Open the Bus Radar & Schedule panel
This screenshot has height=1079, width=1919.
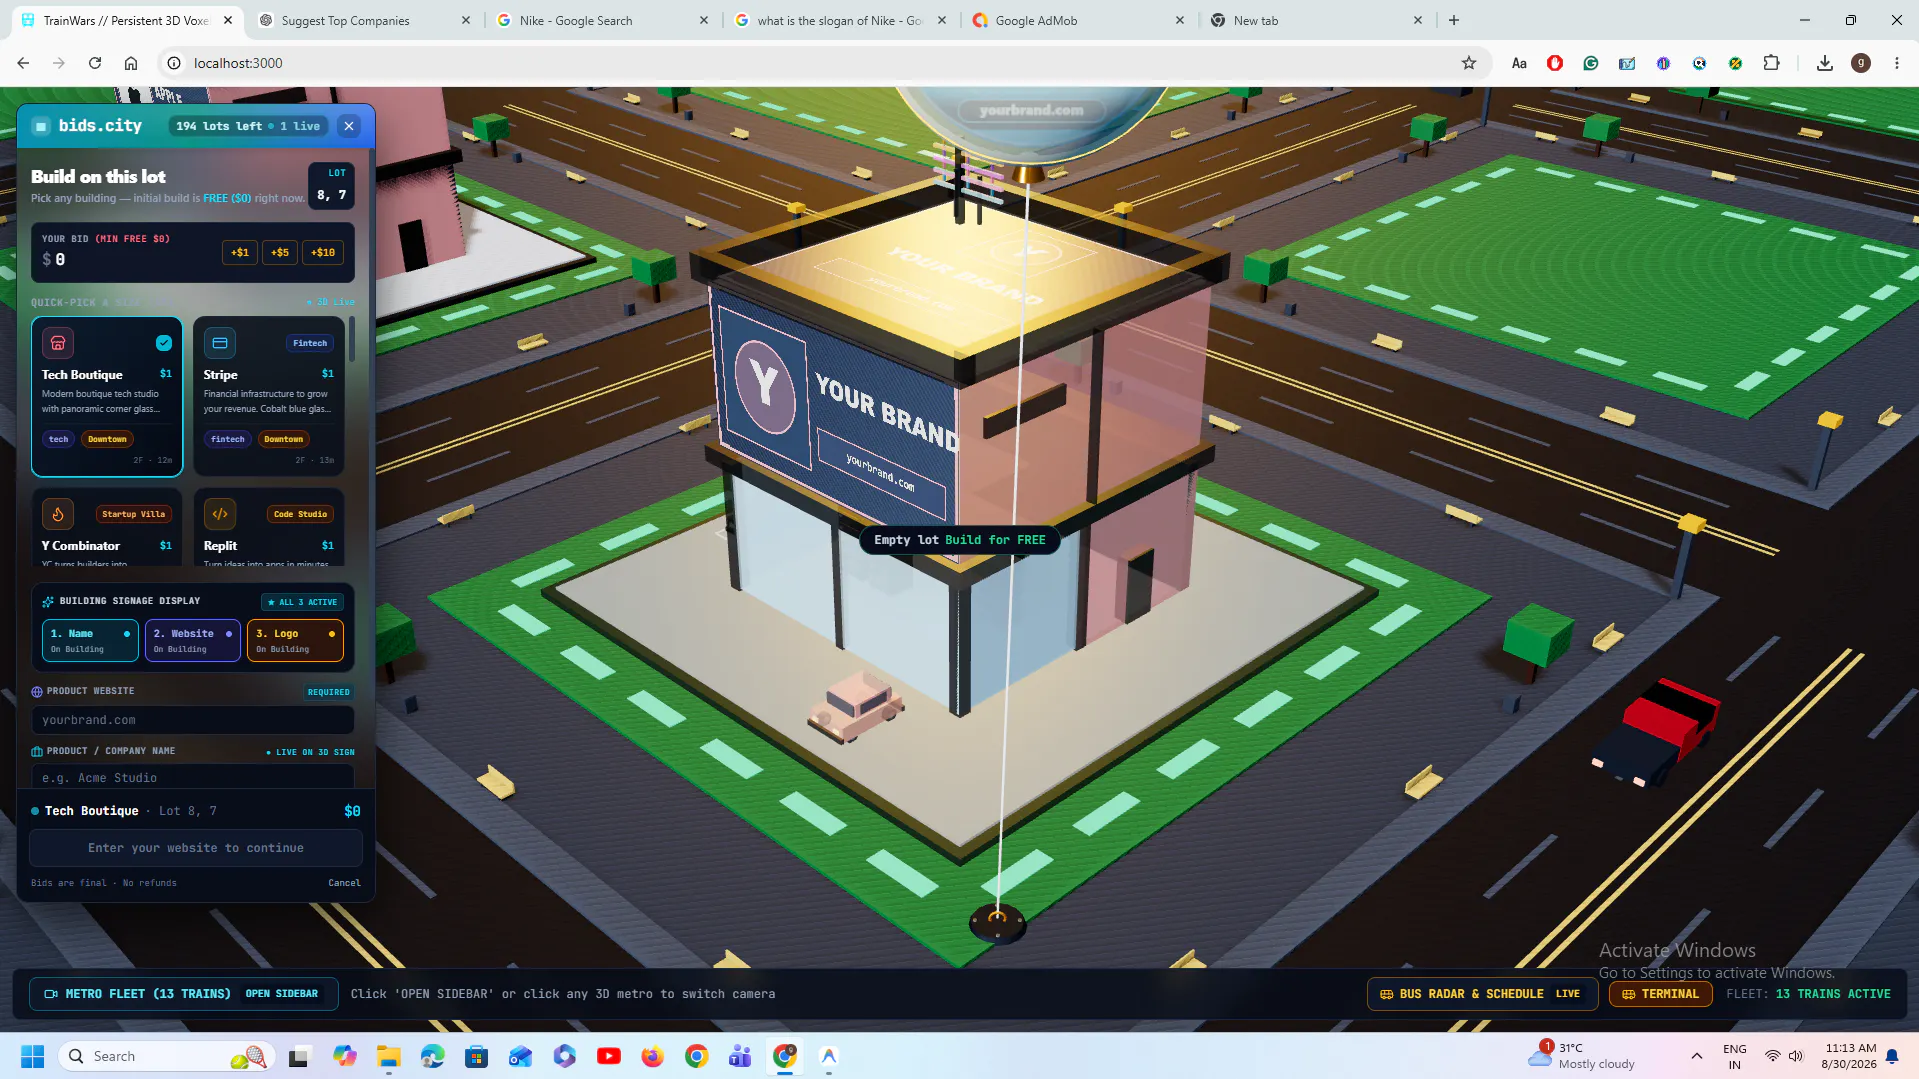(1482, 994)
